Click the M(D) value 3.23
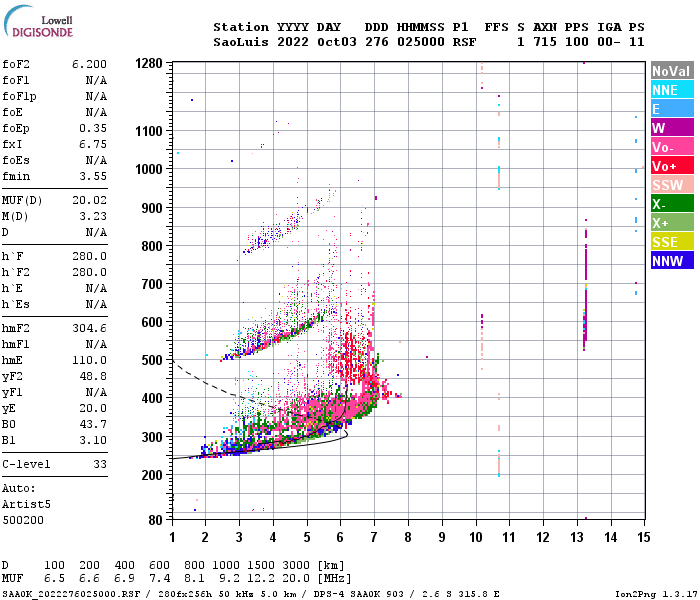This screenshot has width=700, height=600. (x=93, y=217)
